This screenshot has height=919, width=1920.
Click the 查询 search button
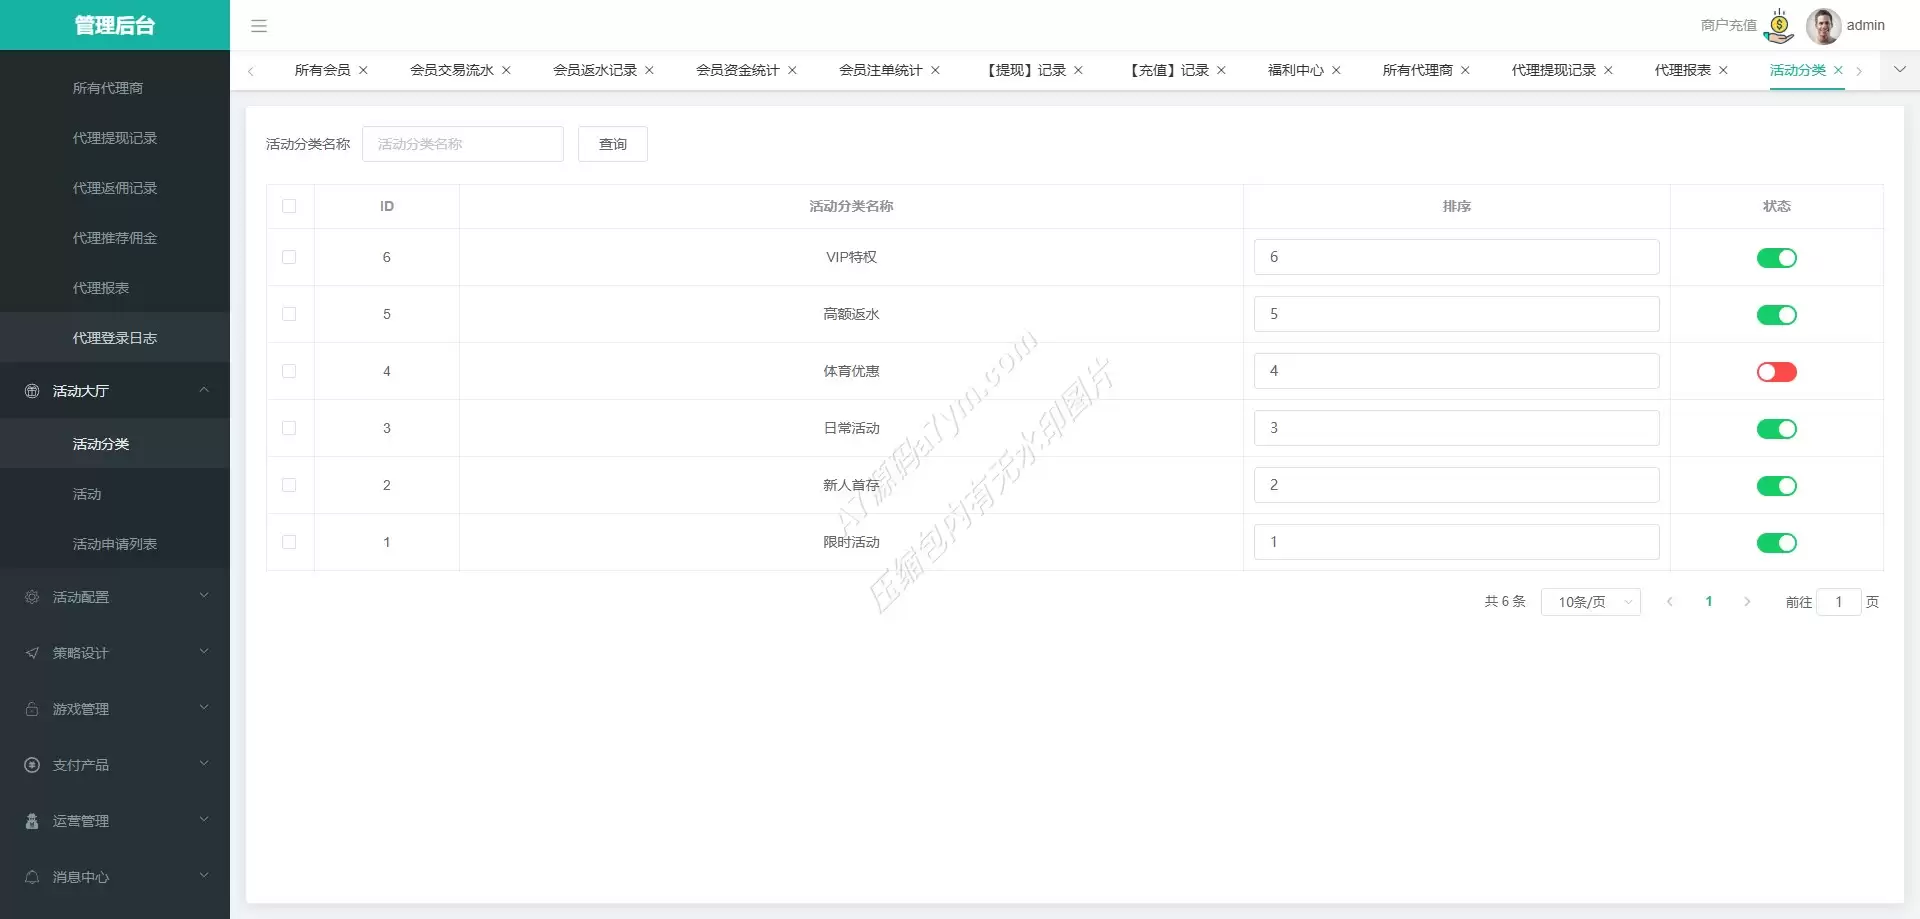pos(612,144)
